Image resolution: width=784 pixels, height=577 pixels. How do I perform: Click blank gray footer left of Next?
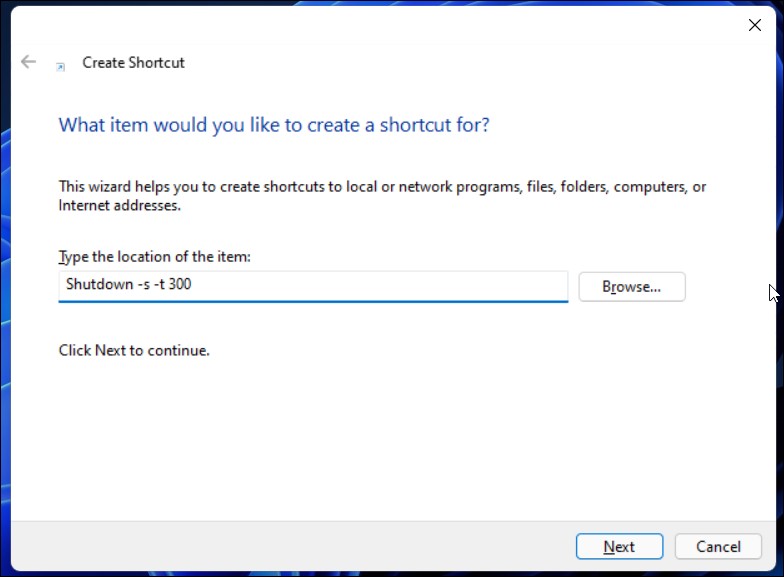point(290,546)
